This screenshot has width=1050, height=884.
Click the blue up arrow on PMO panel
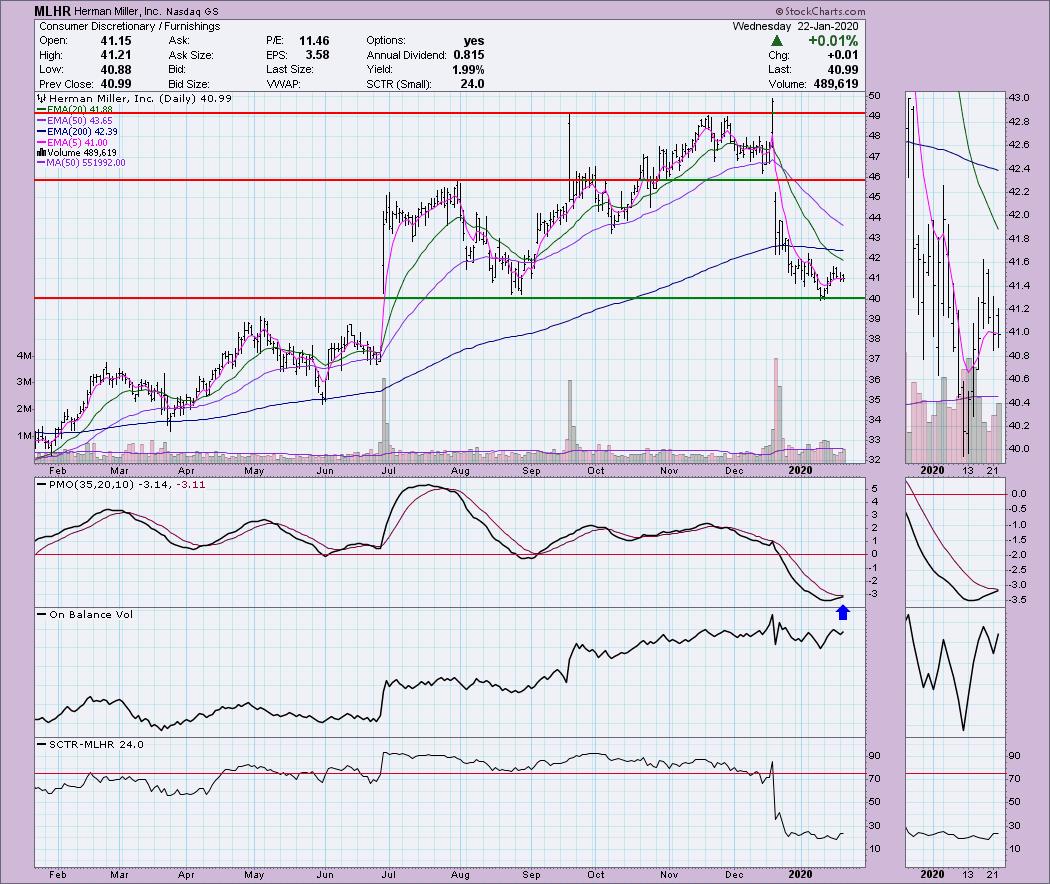[x=843, y=612]
